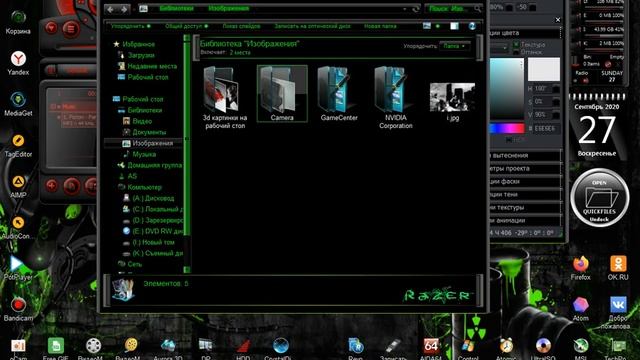Pick a shade in the color gradient square
This screenshot has width=640, height=360.
pyautogui.click(x=507, y=89)
